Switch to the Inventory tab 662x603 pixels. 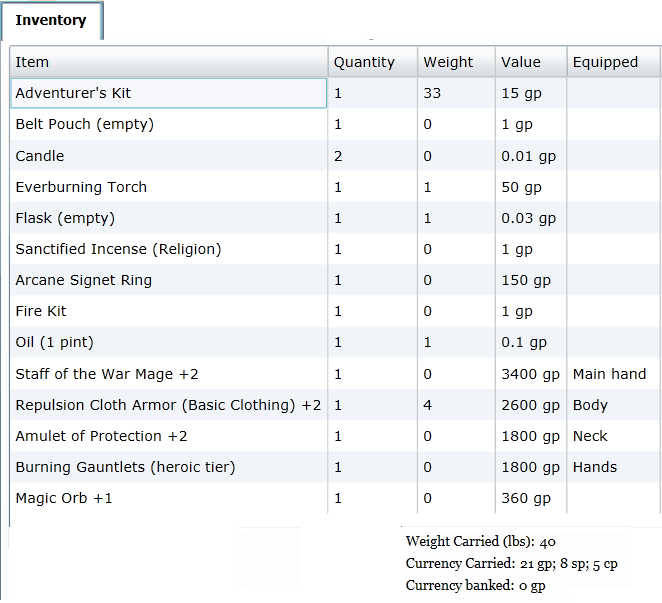(51, 20)
